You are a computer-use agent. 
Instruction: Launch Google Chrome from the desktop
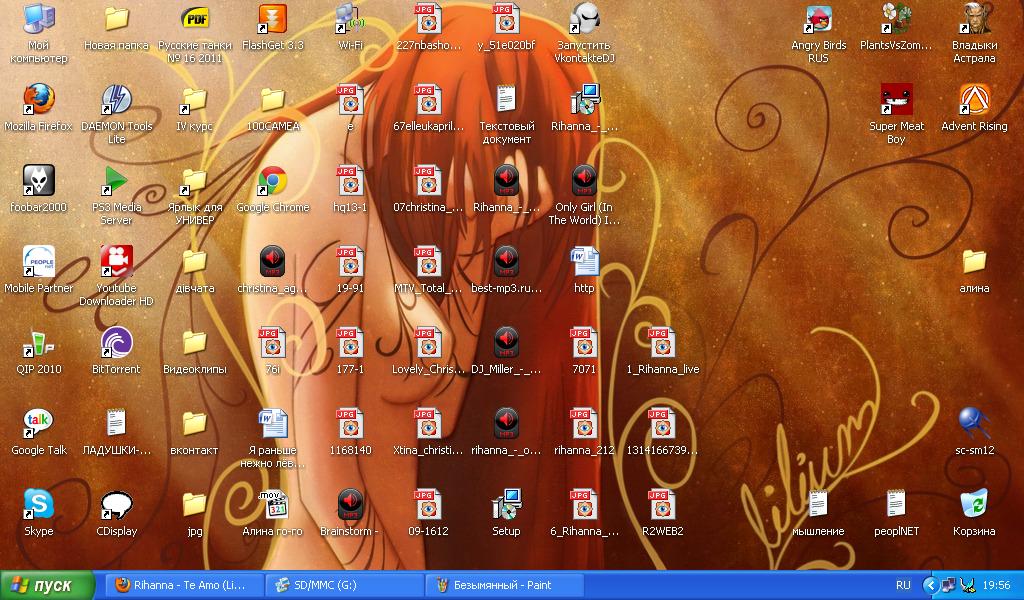[273, 181]
